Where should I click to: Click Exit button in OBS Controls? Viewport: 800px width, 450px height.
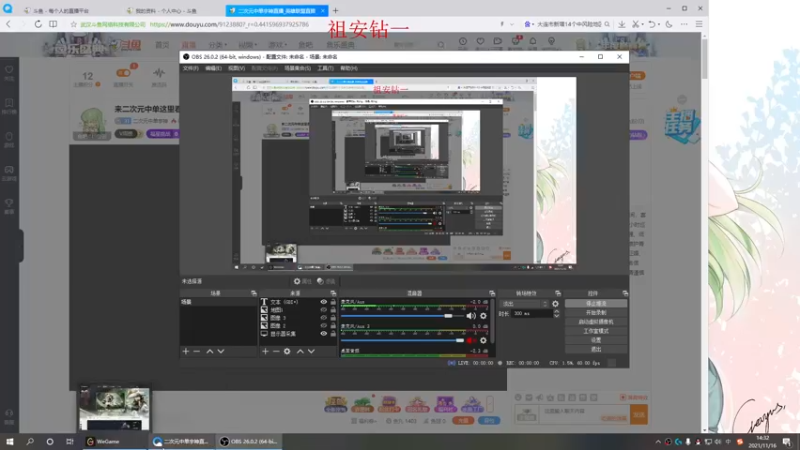point(596,349)
